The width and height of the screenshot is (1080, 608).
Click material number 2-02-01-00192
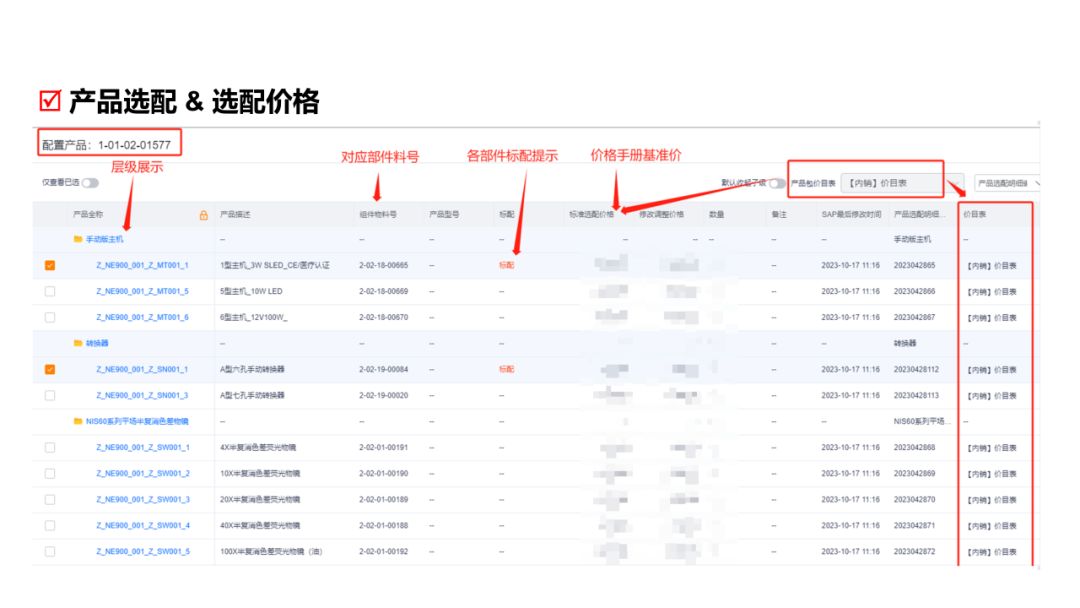click(x=383, y=552)
